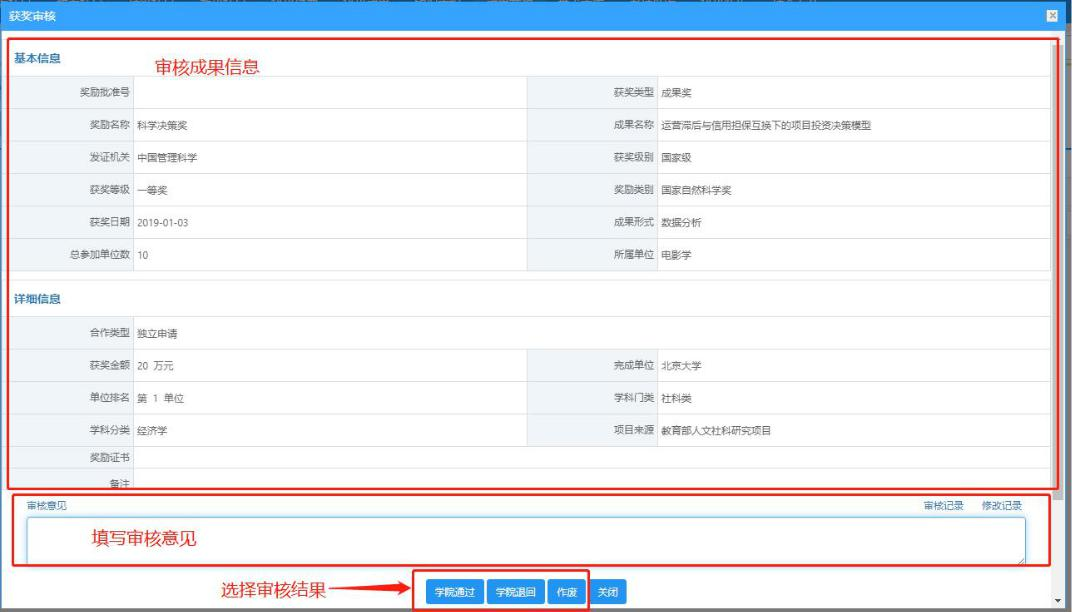Select the 详细信息 section header
The width and height of the screenshot is (1072, 612).
(x=37, y=300)
